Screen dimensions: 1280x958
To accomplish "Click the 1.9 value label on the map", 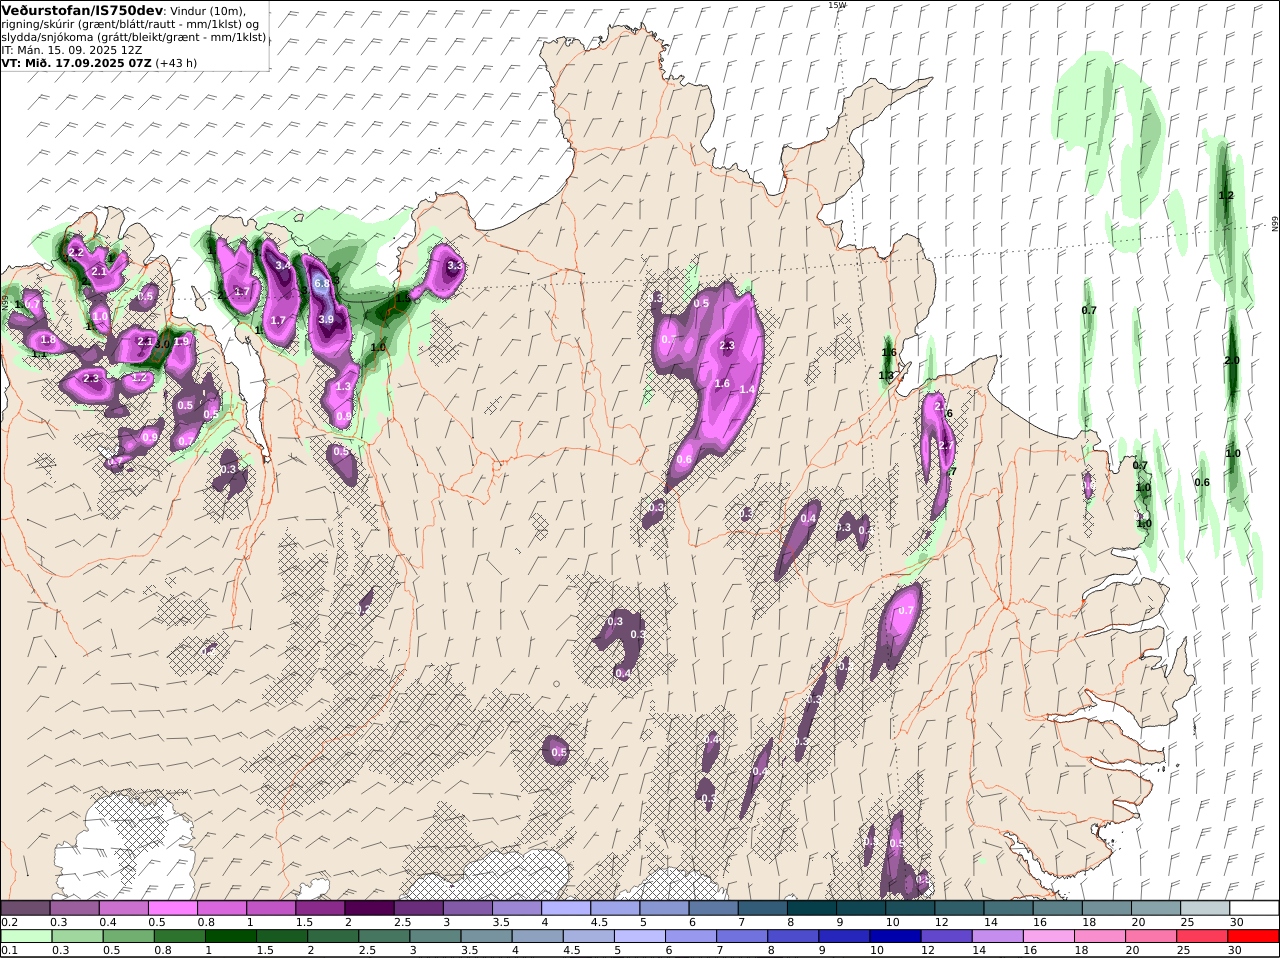I will pos(181,341).
